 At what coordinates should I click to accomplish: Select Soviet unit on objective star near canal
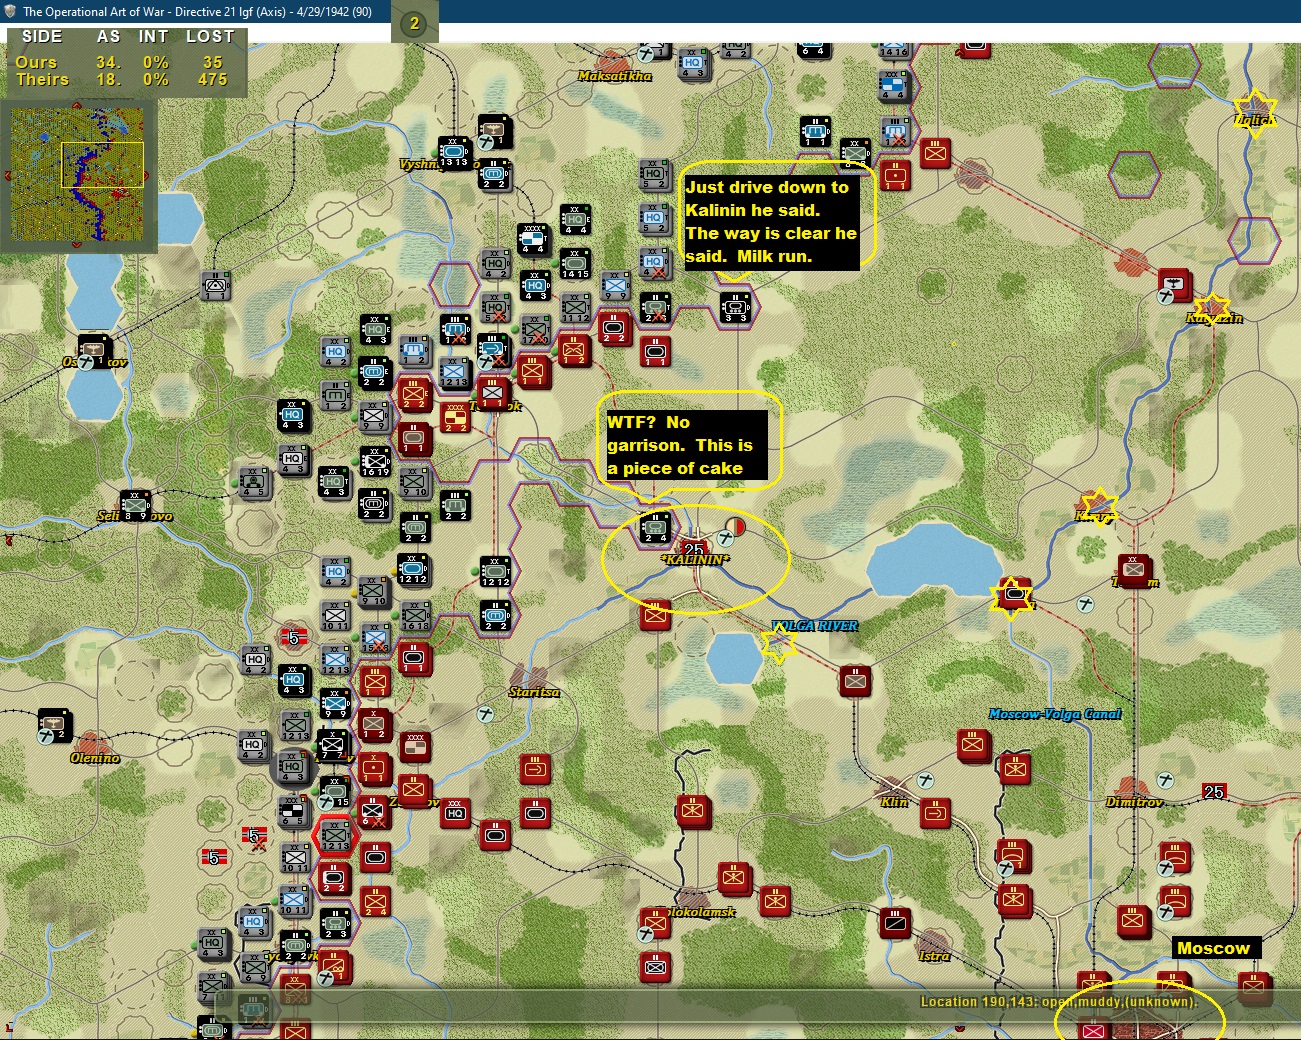1015,595
